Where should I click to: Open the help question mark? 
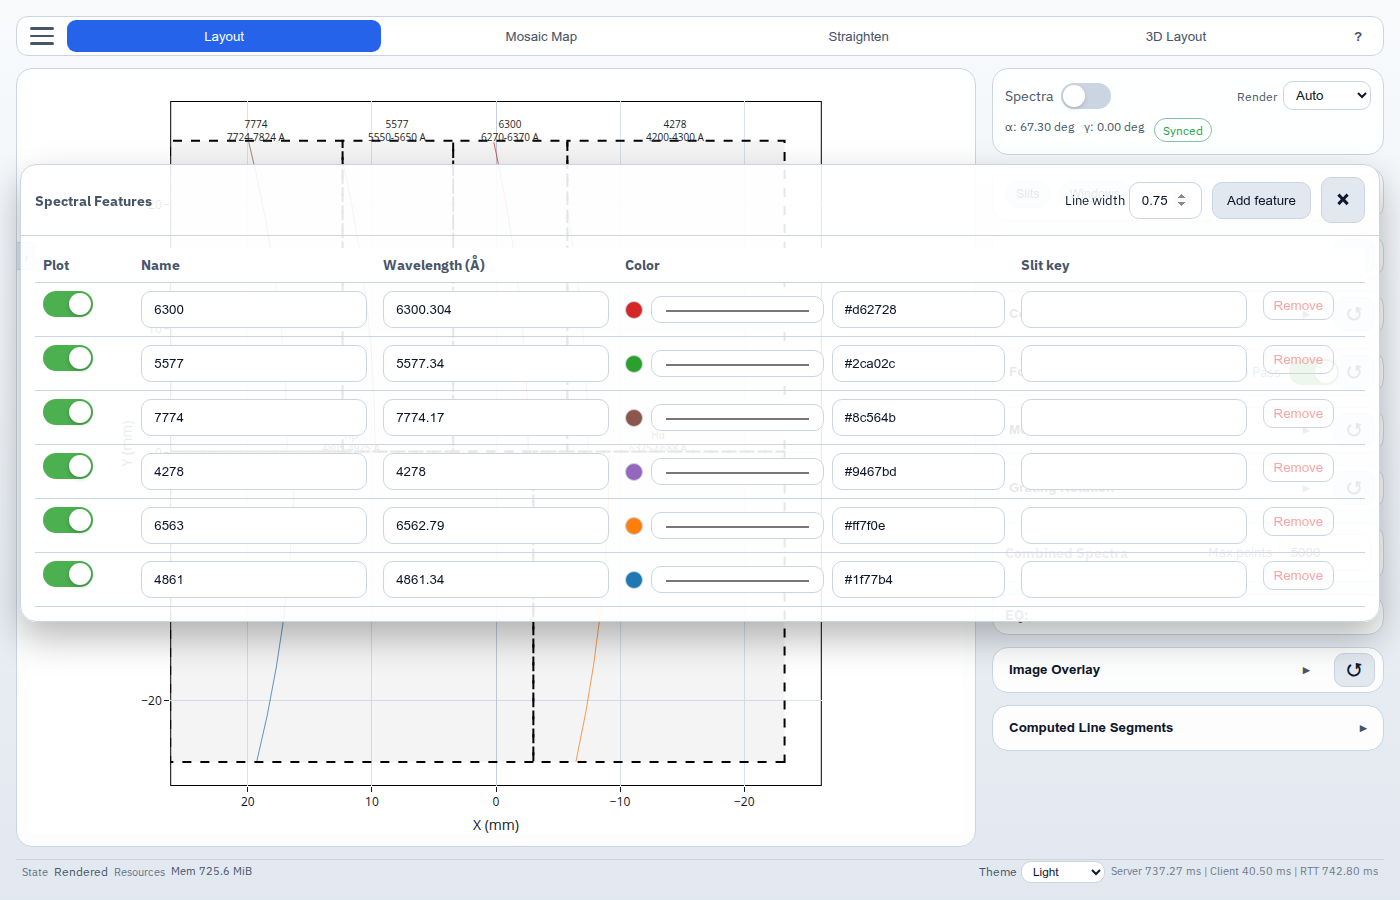coord(1358,37)
